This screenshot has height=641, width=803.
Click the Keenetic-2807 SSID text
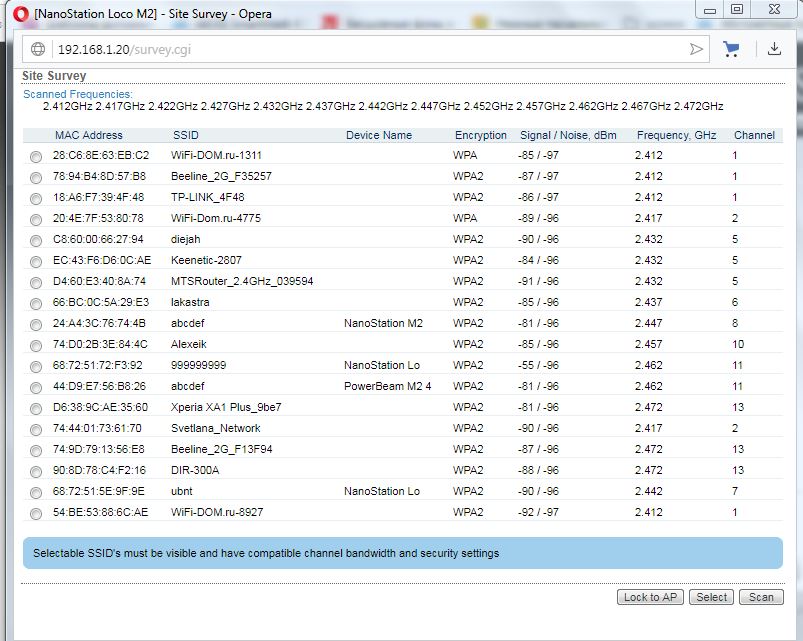coord(206,260)
